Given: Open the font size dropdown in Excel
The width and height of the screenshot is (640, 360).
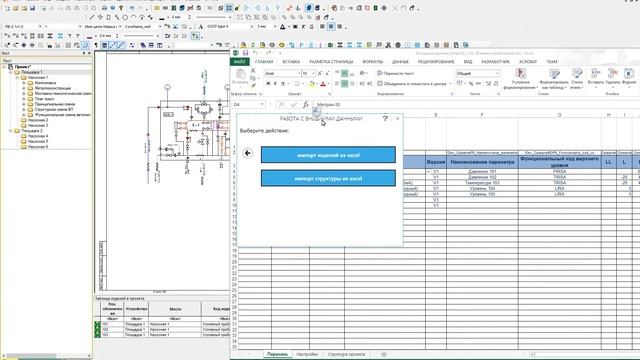Looking at the screenshot, I should coord(313,73).
